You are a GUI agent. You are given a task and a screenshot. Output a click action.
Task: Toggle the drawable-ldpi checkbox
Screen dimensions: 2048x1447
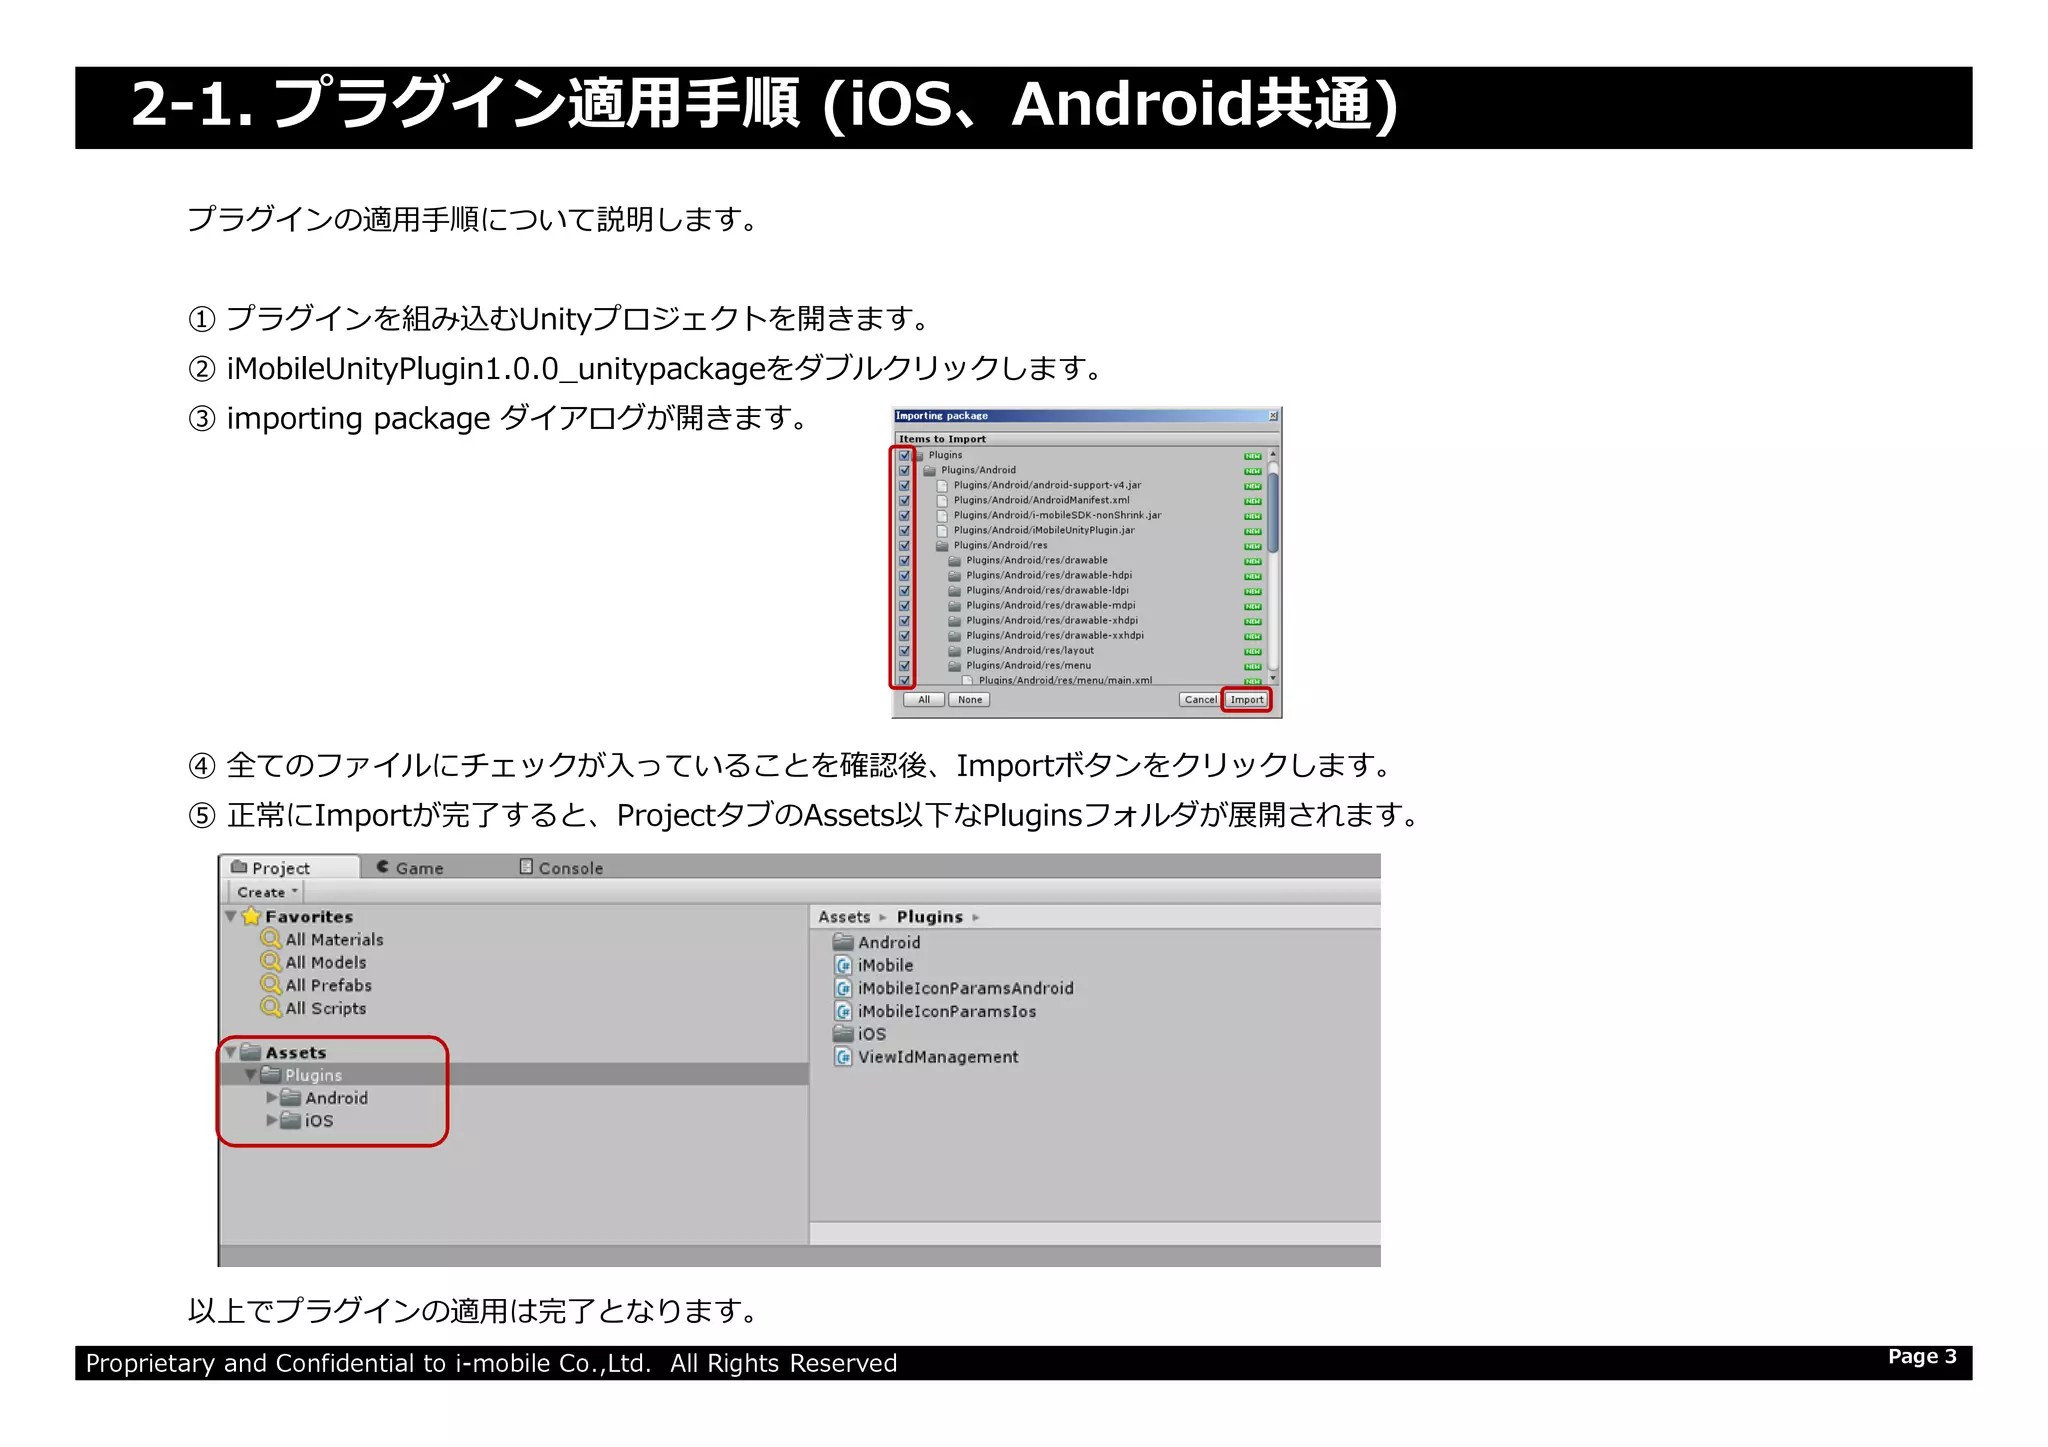point(904,591)
